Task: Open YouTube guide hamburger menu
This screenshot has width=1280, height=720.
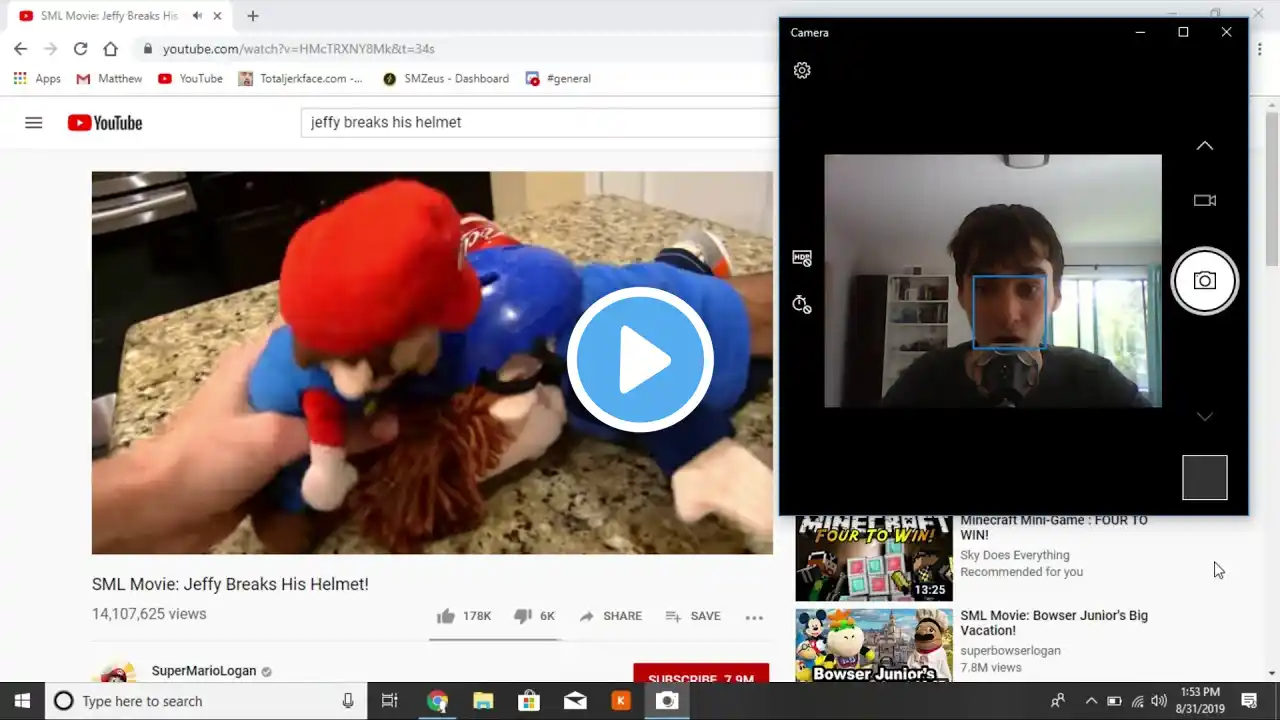Action: pos(34,123)
